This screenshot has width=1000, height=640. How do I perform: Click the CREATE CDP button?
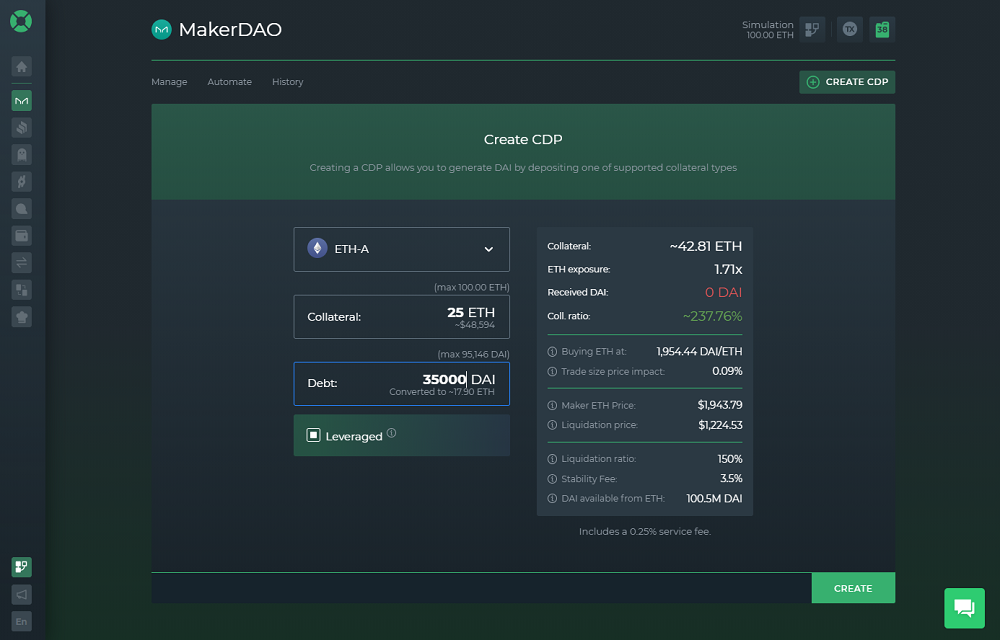[x=847, y=82]
